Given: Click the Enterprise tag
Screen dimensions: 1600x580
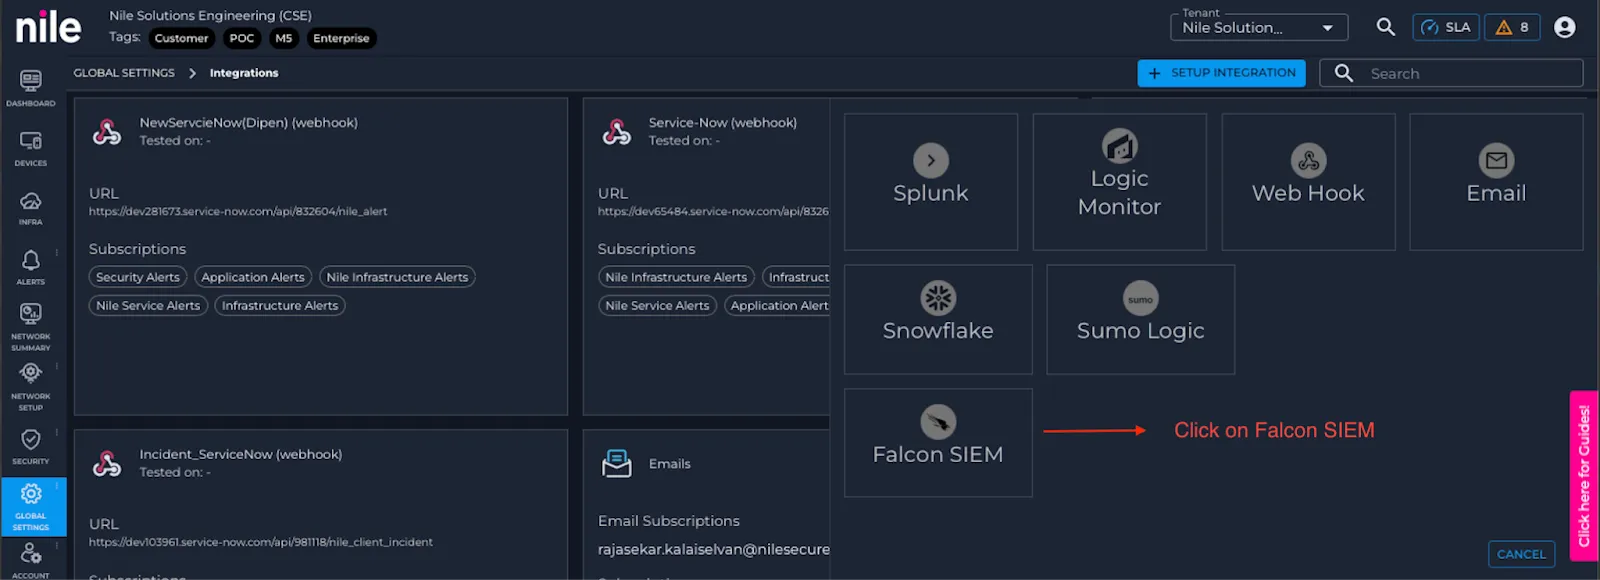Looking at the screenshot, I should [341, 38].
